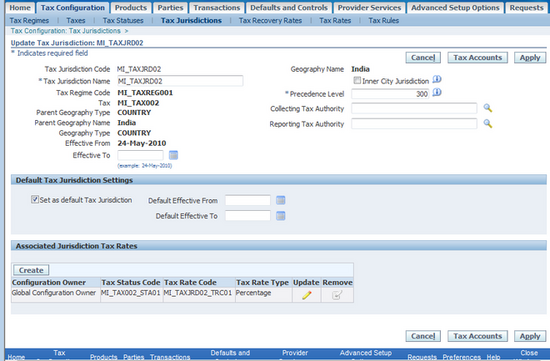Screen dimensions: 550x361
Task: Focus the Effective To date field
Action: click(x=140, y=155)
